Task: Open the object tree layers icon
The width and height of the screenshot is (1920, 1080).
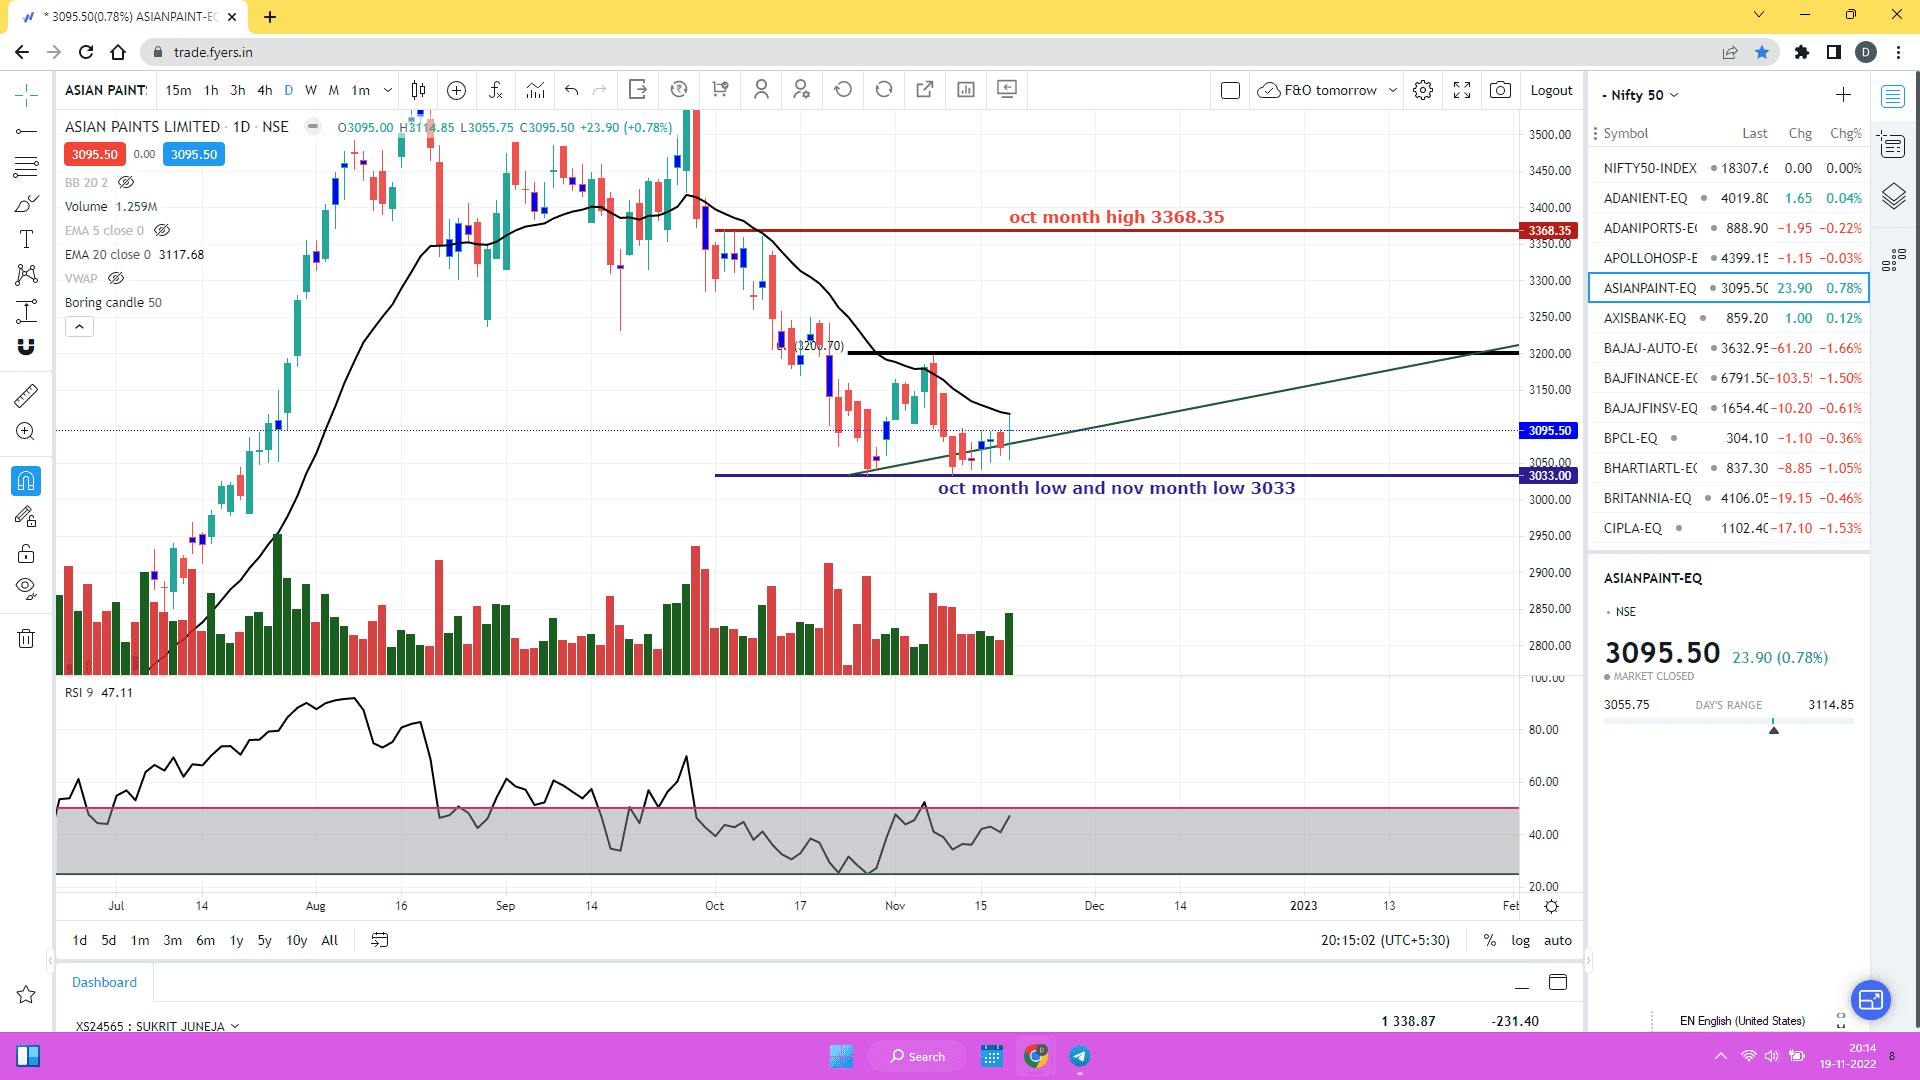Action: (1893, 196)
